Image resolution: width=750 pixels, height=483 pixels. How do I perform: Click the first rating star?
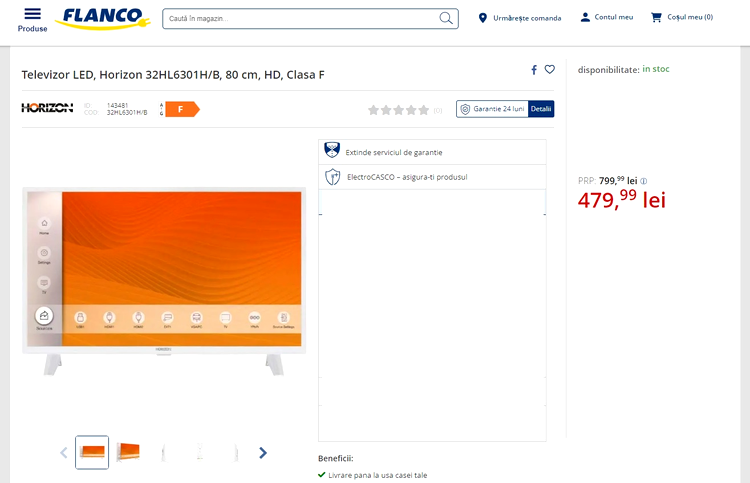pyautogui.click(x=373, y=110)
